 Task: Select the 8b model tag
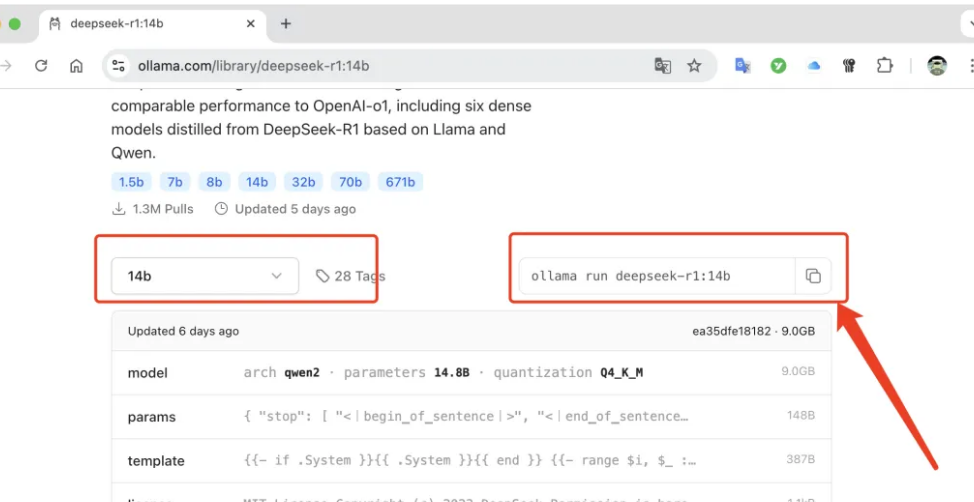click(x=214, y=182)
